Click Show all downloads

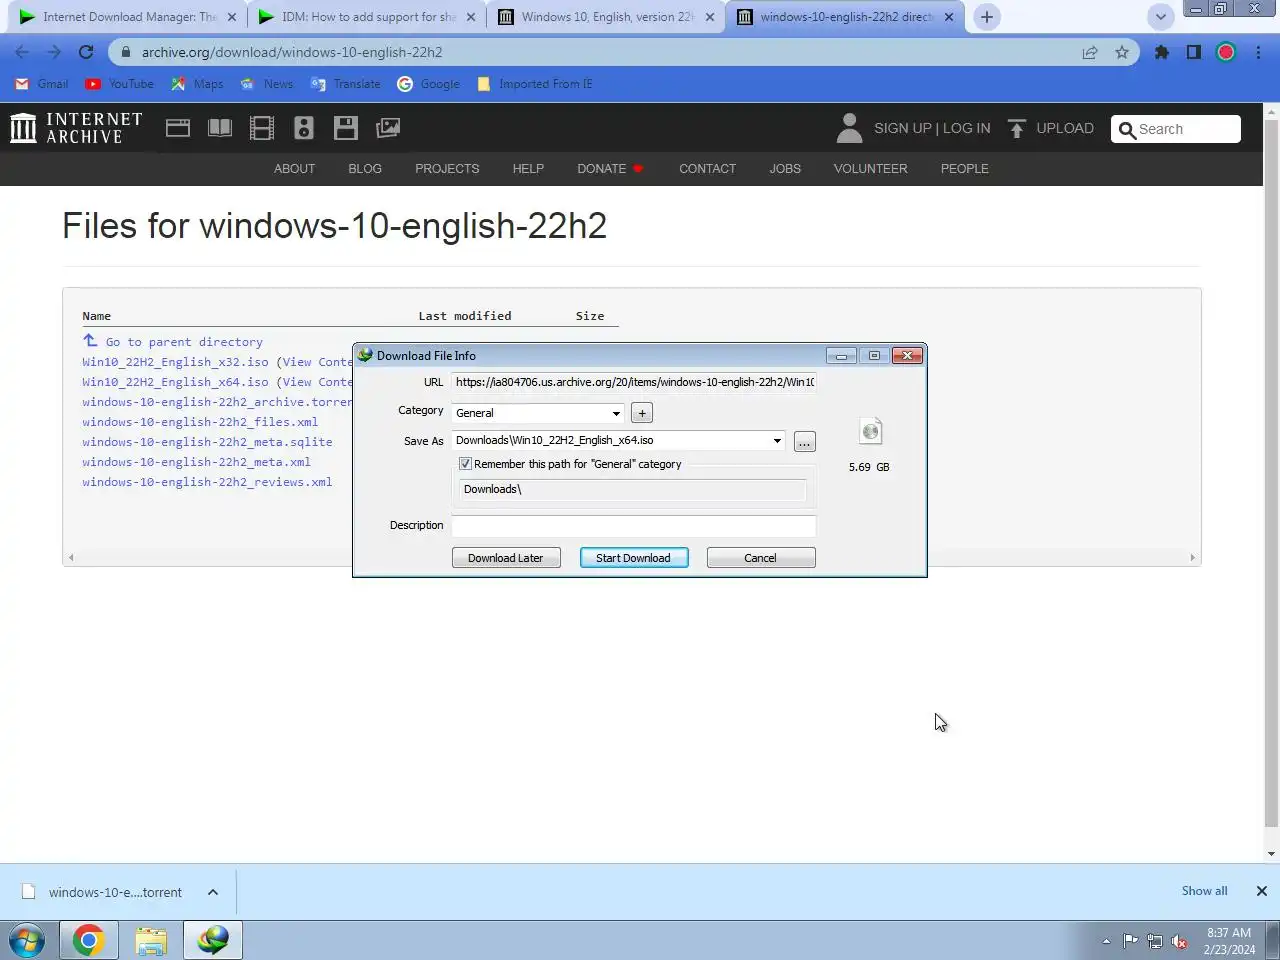1204,891
